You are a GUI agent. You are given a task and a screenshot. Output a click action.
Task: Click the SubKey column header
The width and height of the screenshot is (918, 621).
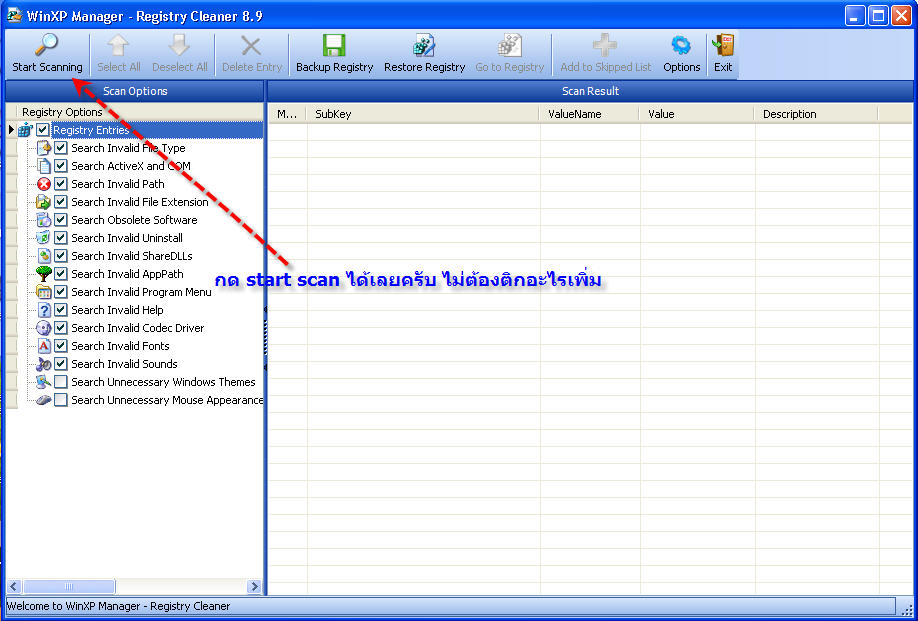423,114
